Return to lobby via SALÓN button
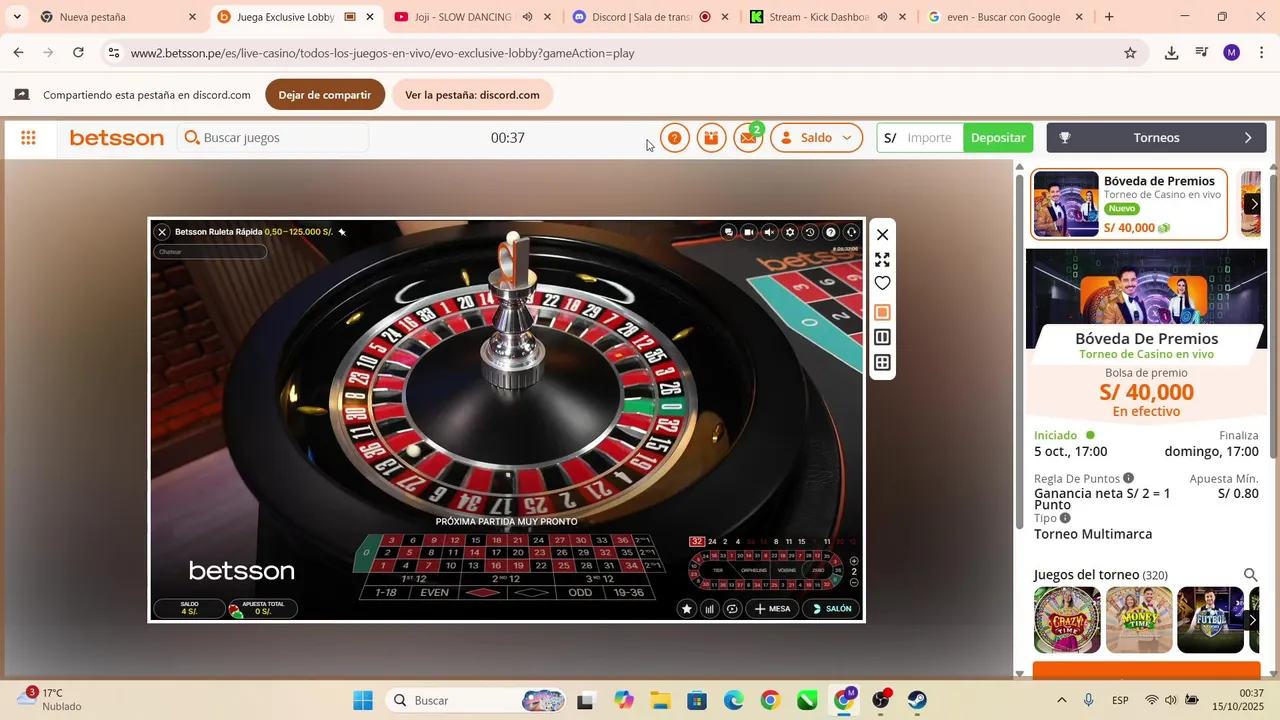Viewport: 1280px width, 720px height. [x=832, y=608]
